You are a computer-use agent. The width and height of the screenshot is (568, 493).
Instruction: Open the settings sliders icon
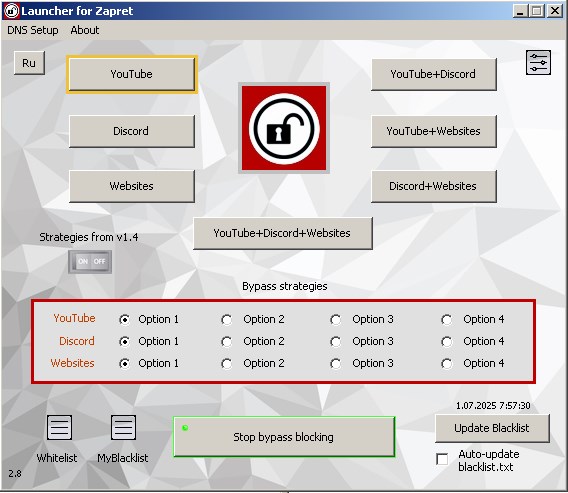538,63
